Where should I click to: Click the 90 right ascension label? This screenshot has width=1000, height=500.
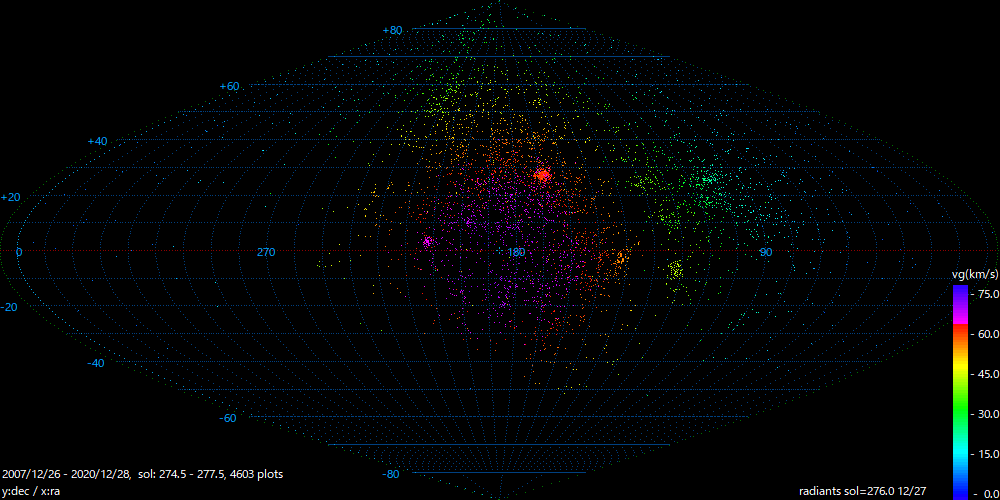(766, 252)
